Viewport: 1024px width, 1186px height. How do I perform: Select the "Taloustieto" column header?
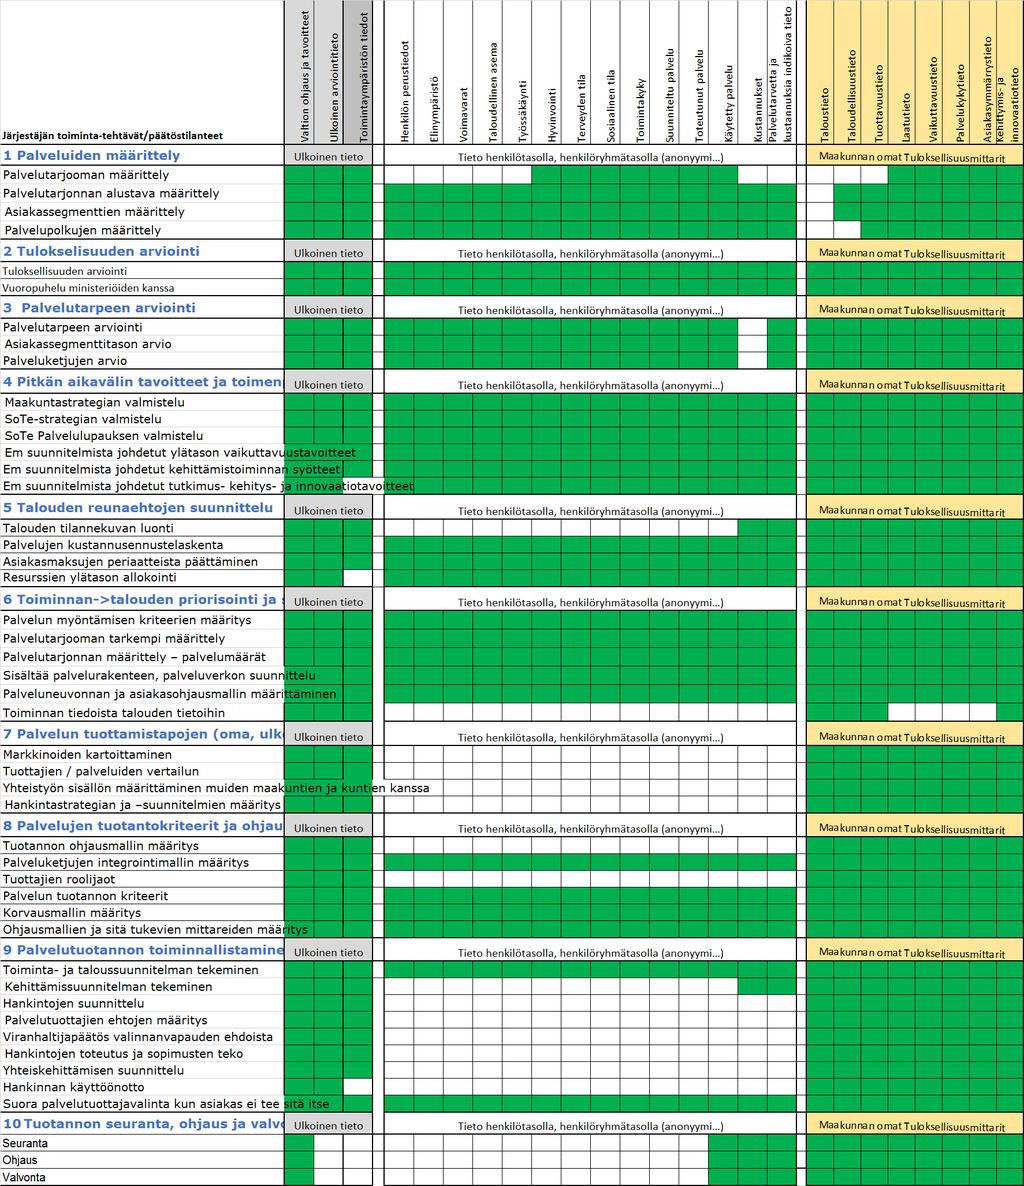click(x=825, y=115)
